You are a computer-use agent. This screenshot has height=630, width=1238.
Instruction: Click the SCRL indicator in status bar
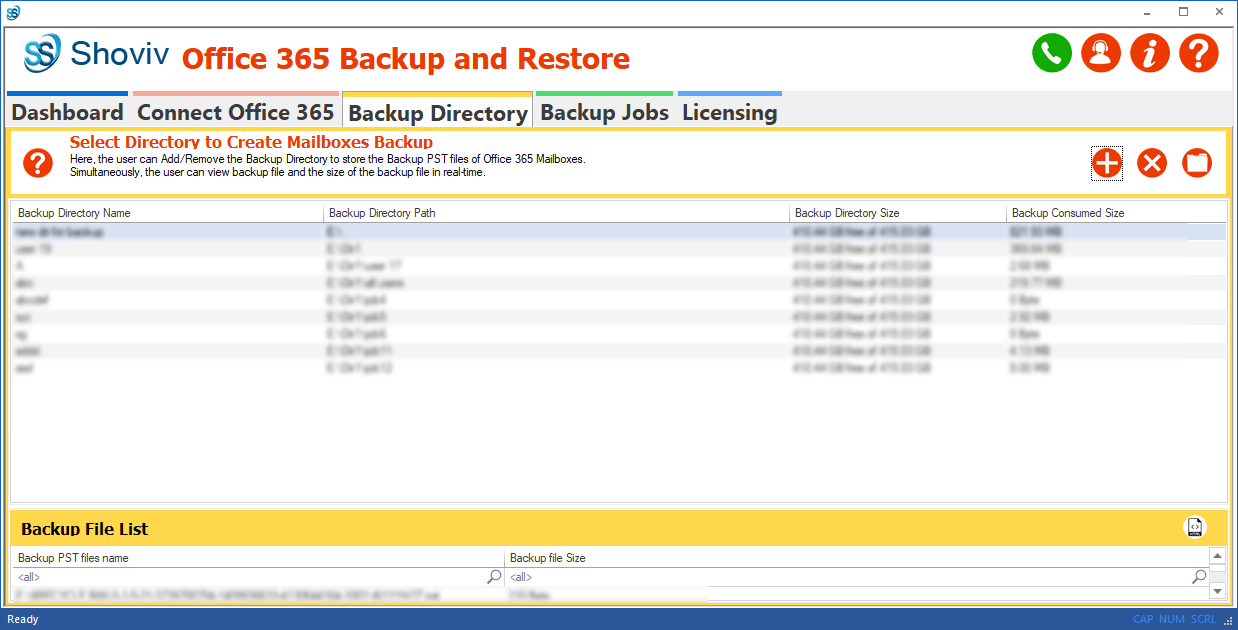click(1203, 619)
